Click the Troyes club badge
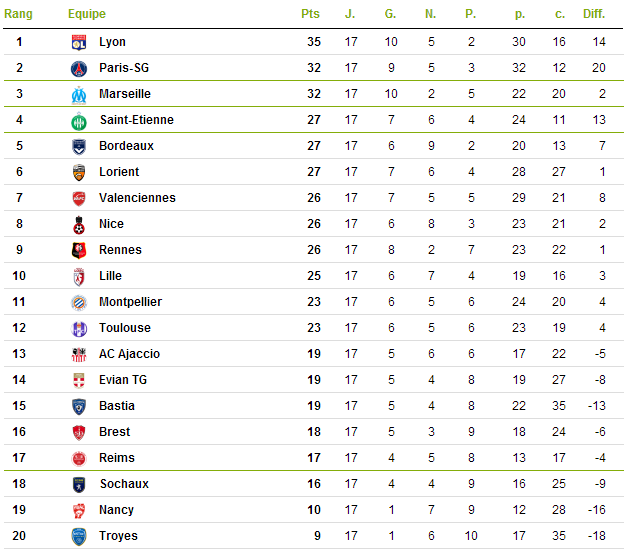The width and height of the screenshot is (627, 554). click(x=79, y=536)
